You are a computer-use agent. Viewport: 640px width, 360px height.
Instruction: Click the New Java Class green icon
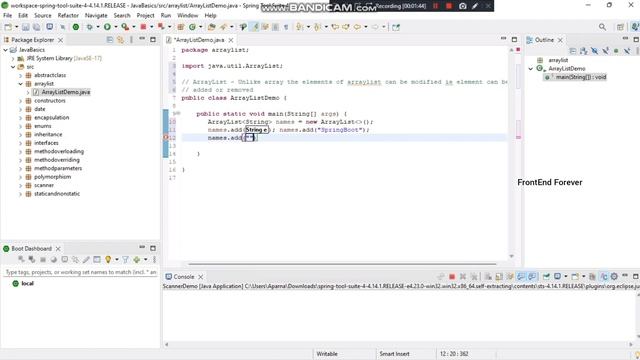192,27
